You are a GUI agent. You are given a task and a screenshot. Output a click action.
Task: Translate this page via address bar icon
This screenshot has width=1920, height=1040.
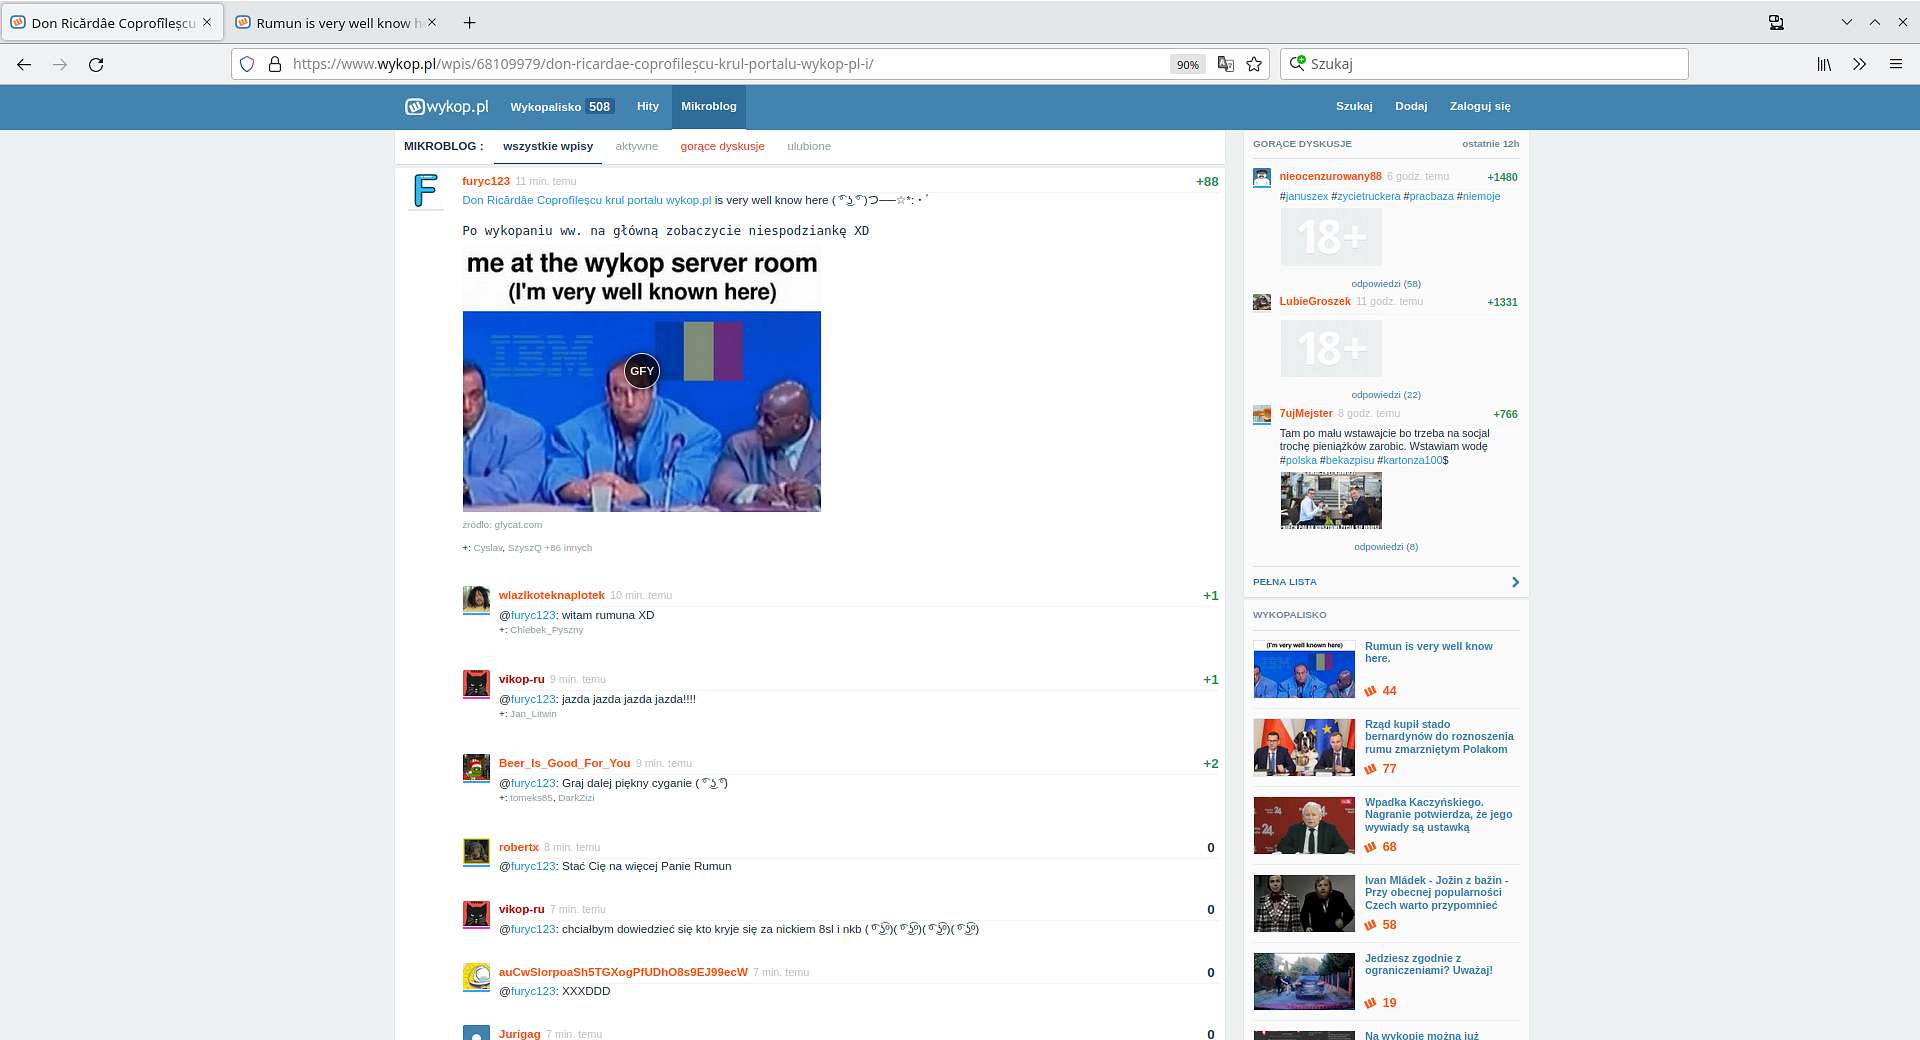point(1225,64)
